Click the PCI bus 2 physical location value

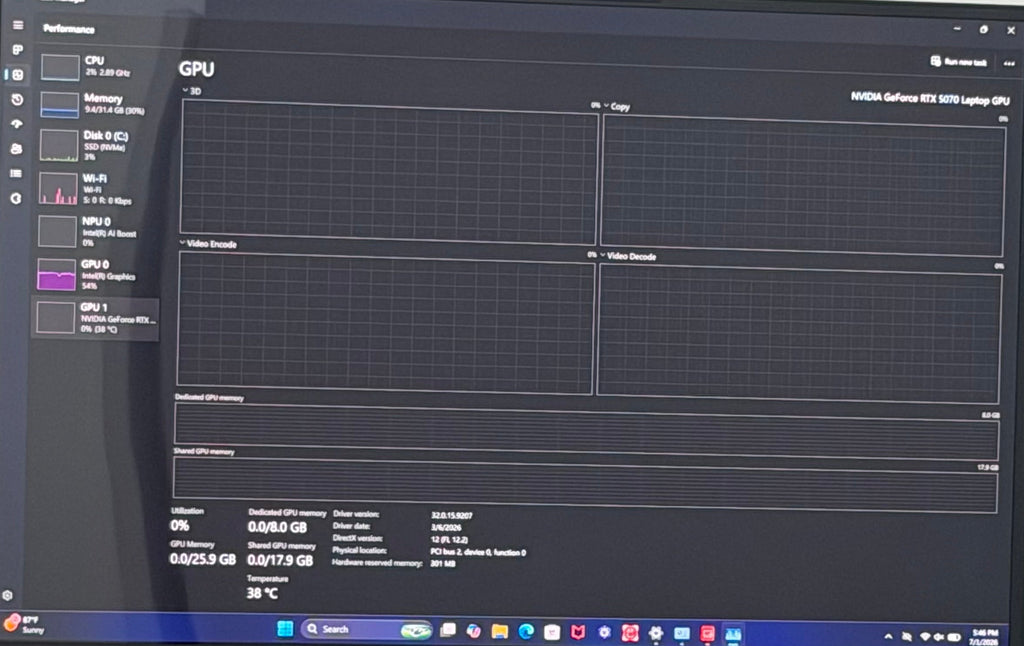[477, 552]
